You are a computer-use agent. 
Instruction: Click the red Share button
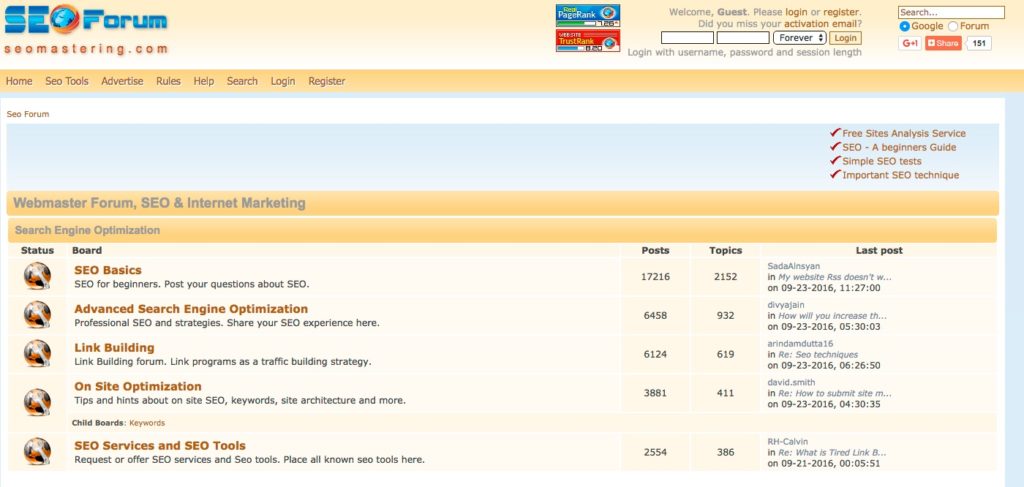(x=942, y=43)
